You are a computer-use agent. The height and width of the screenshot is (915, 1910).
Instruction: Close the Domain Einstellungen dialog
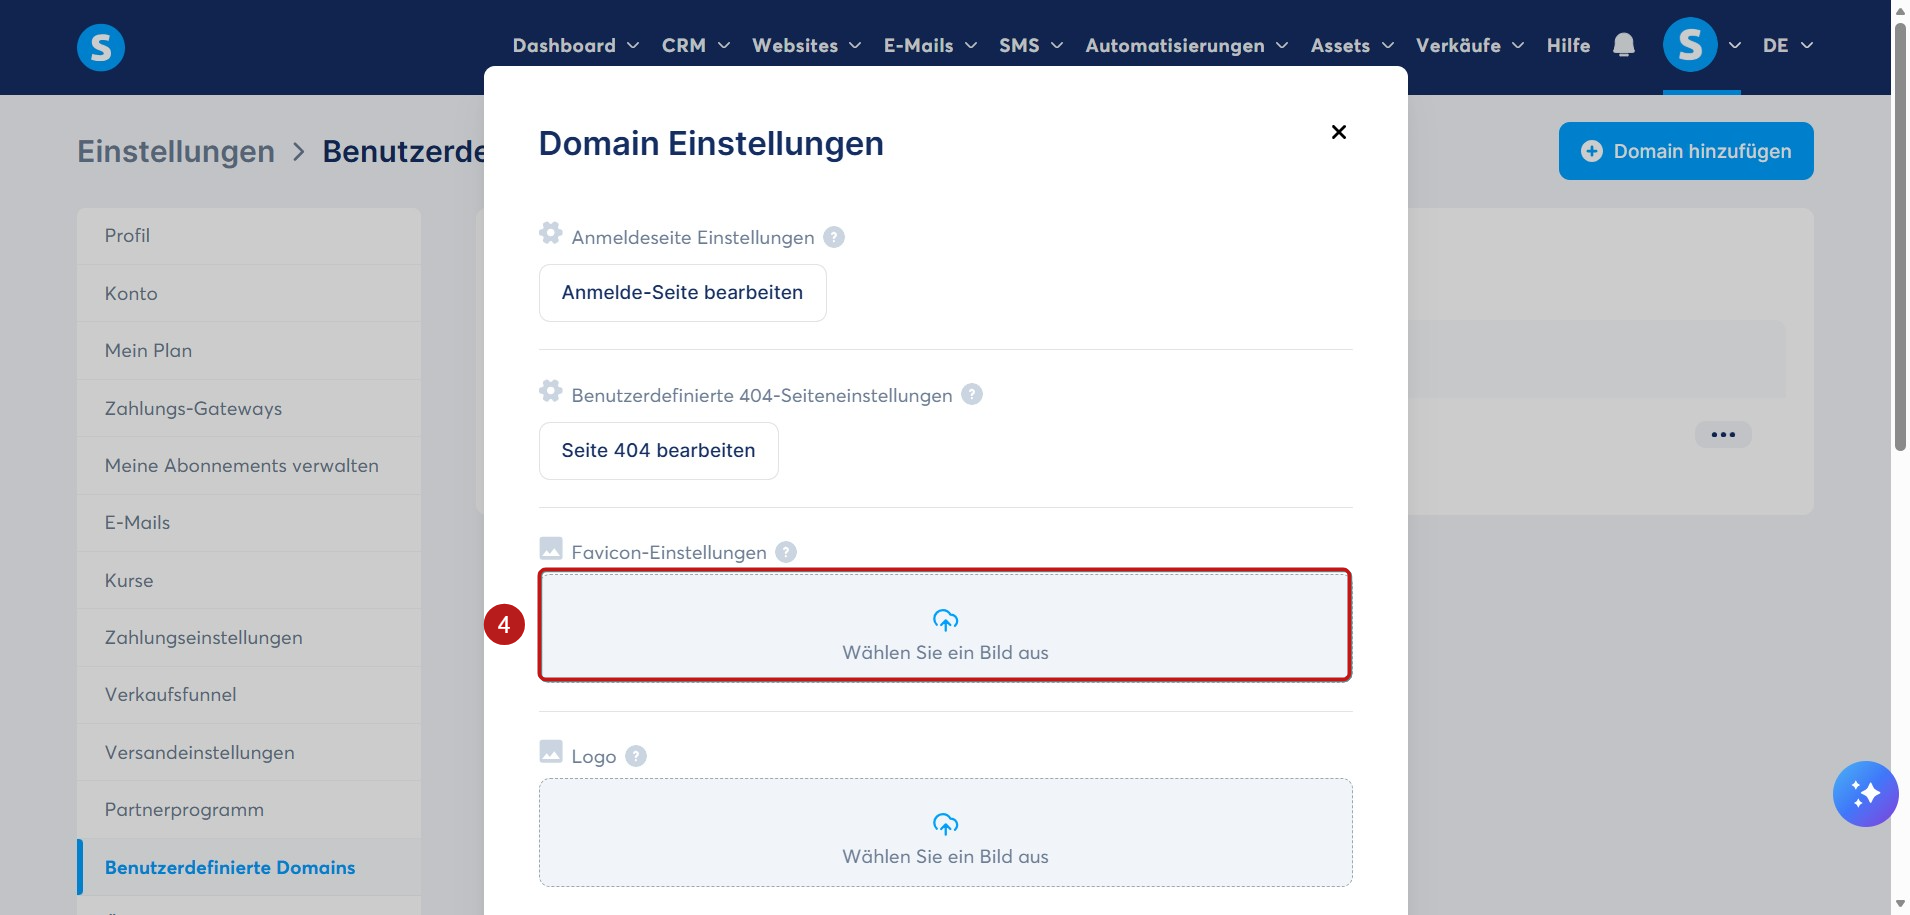point(1339,132)
